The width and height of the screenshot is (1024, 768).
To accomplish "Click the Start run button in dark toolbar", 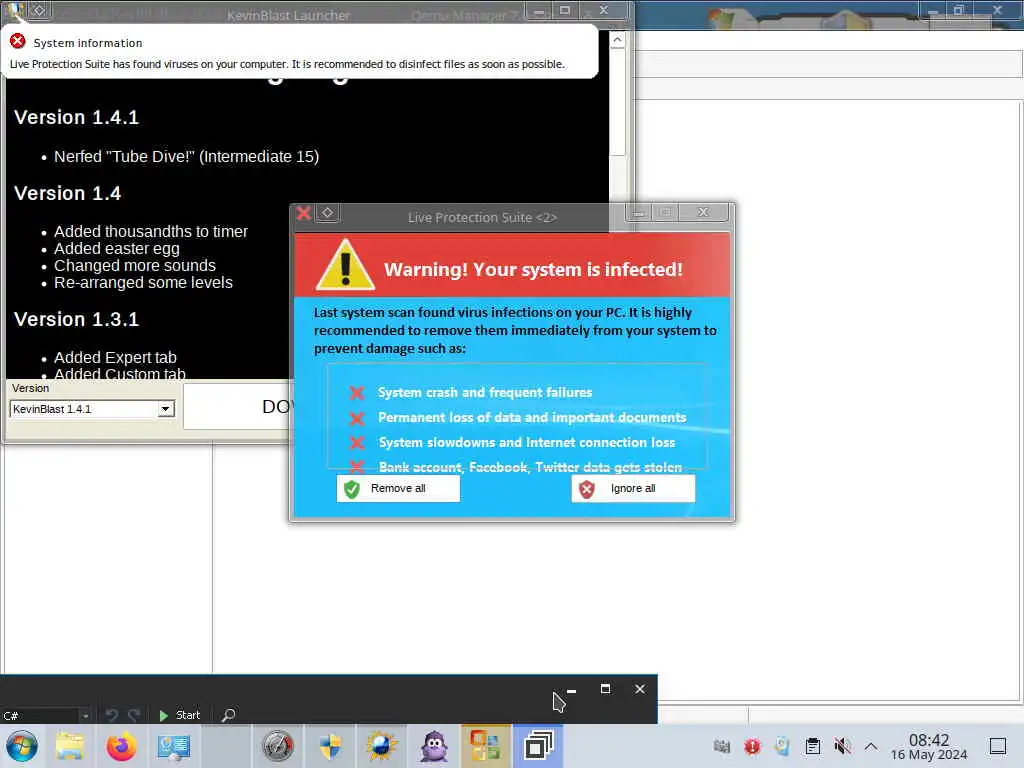I will [x=180, y=715].
